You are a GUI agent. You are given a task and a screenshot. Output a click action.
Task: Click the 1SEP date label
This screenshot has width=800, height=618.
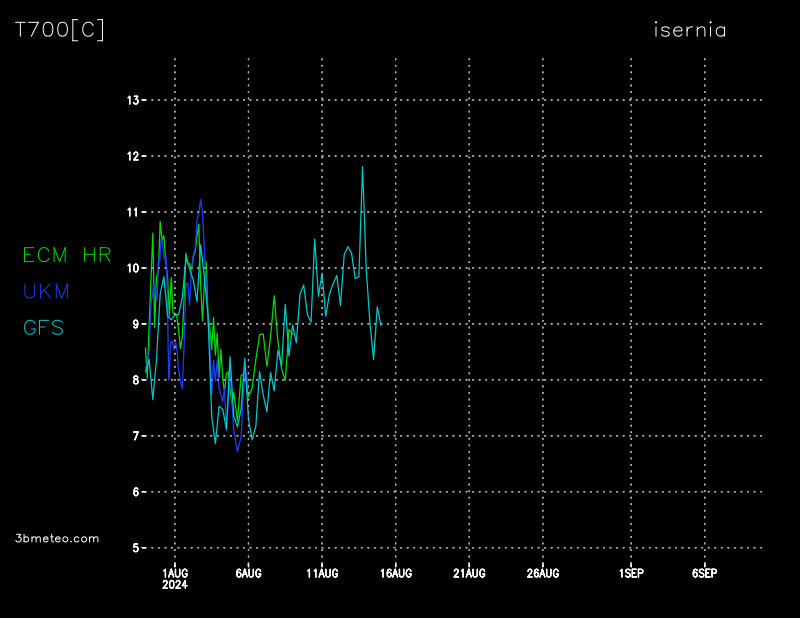[x=631, y=573]
